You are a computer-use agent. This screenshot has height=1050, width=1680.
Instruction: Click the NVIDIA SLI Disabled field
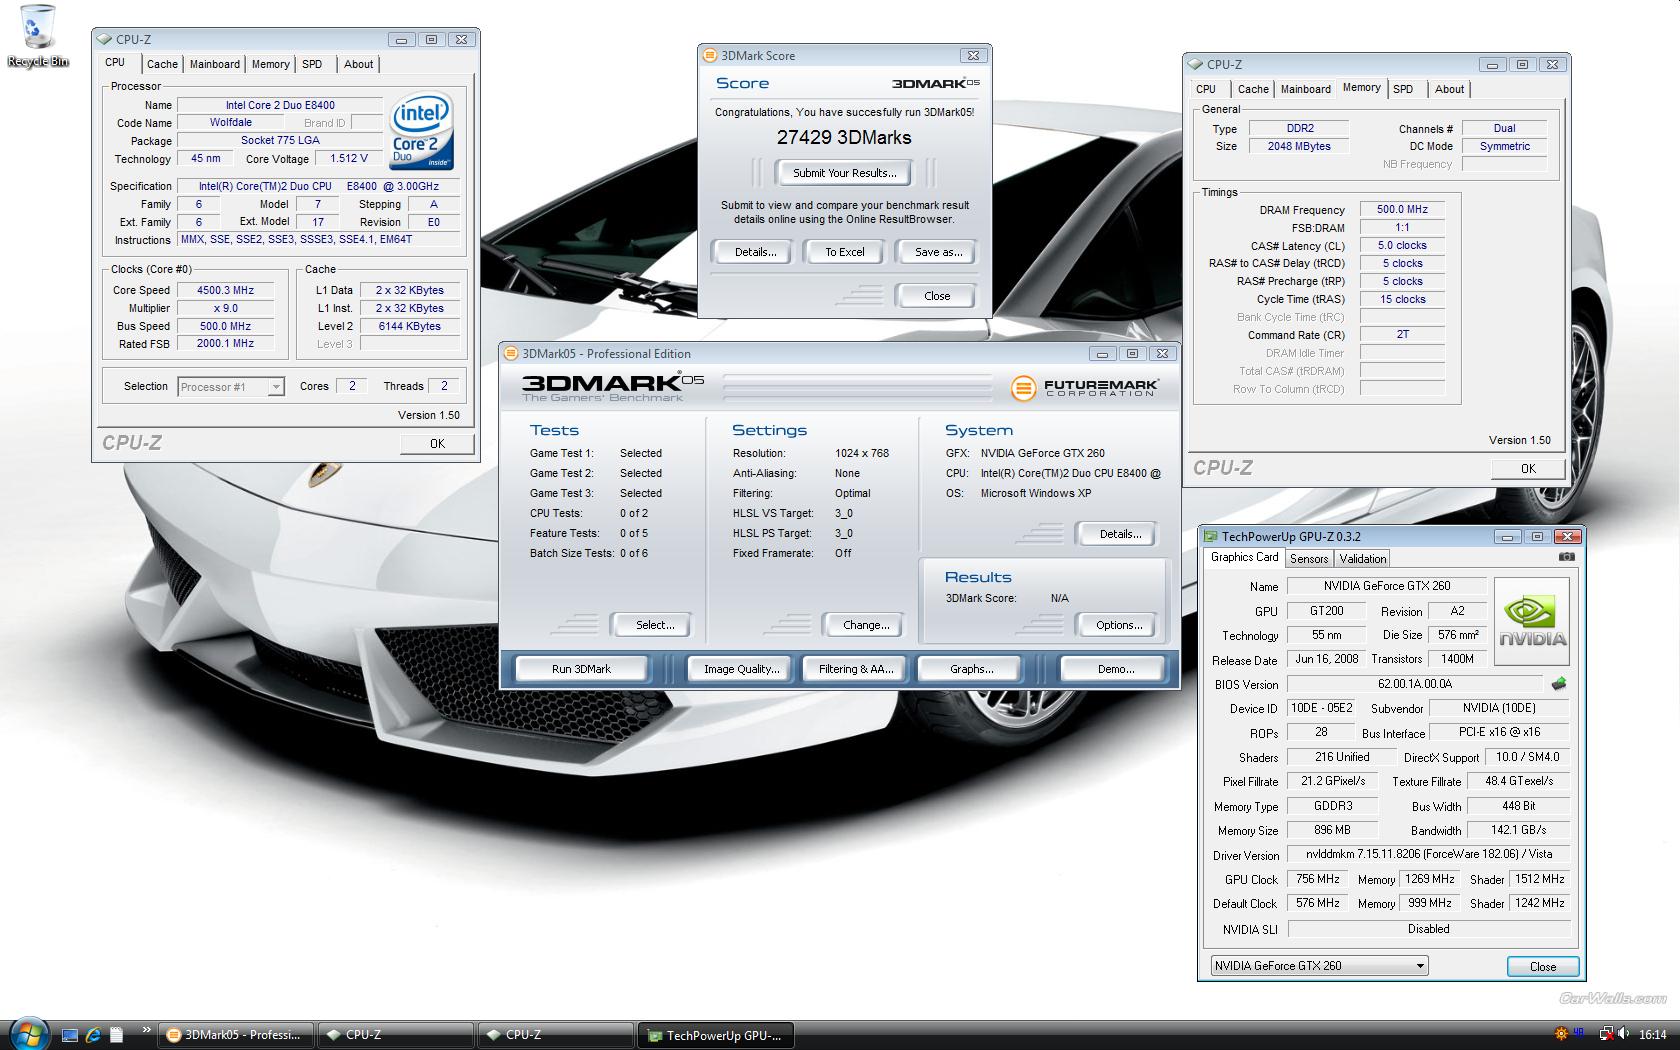click(1428, 929)
